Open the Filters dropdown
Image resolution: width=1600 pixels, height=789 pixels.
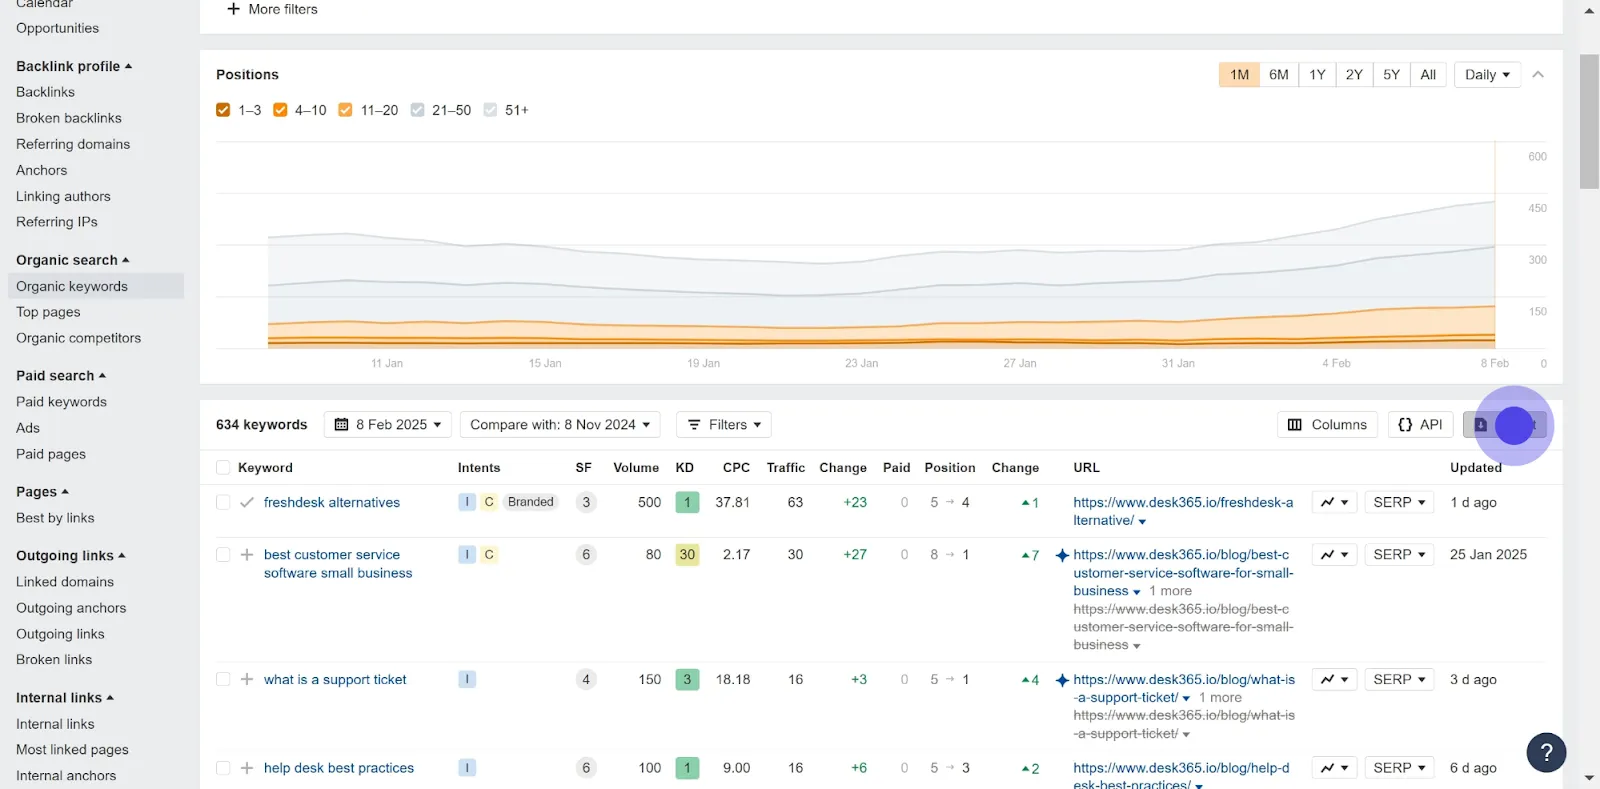[x=724, y=425]
